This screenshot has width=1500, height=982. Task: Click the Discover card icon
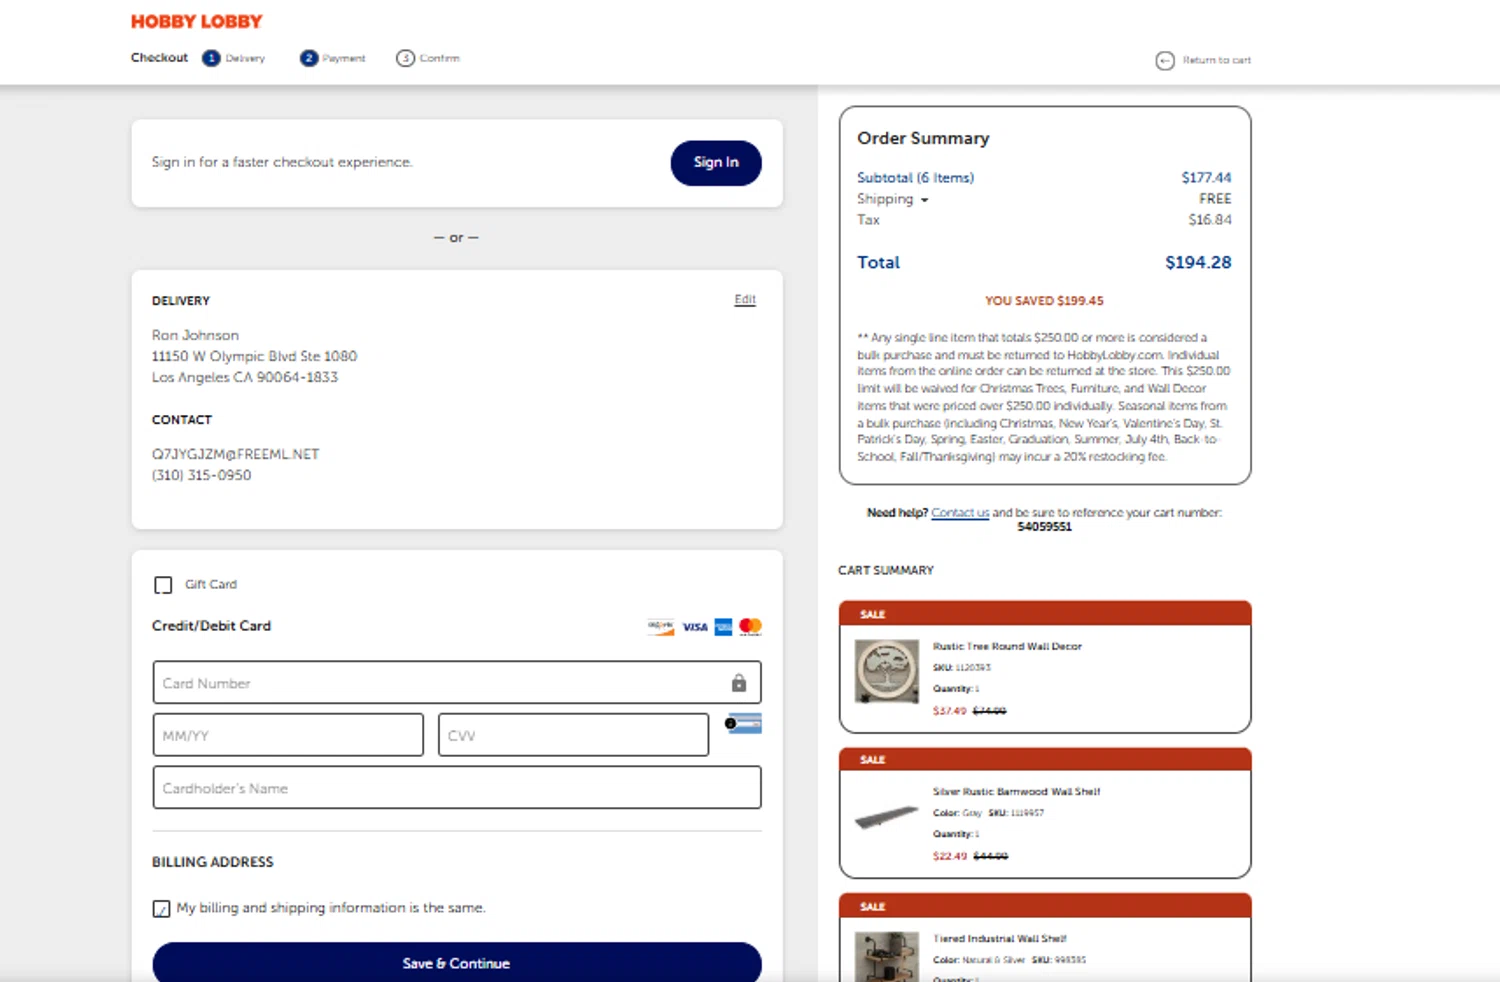[660, 627]
